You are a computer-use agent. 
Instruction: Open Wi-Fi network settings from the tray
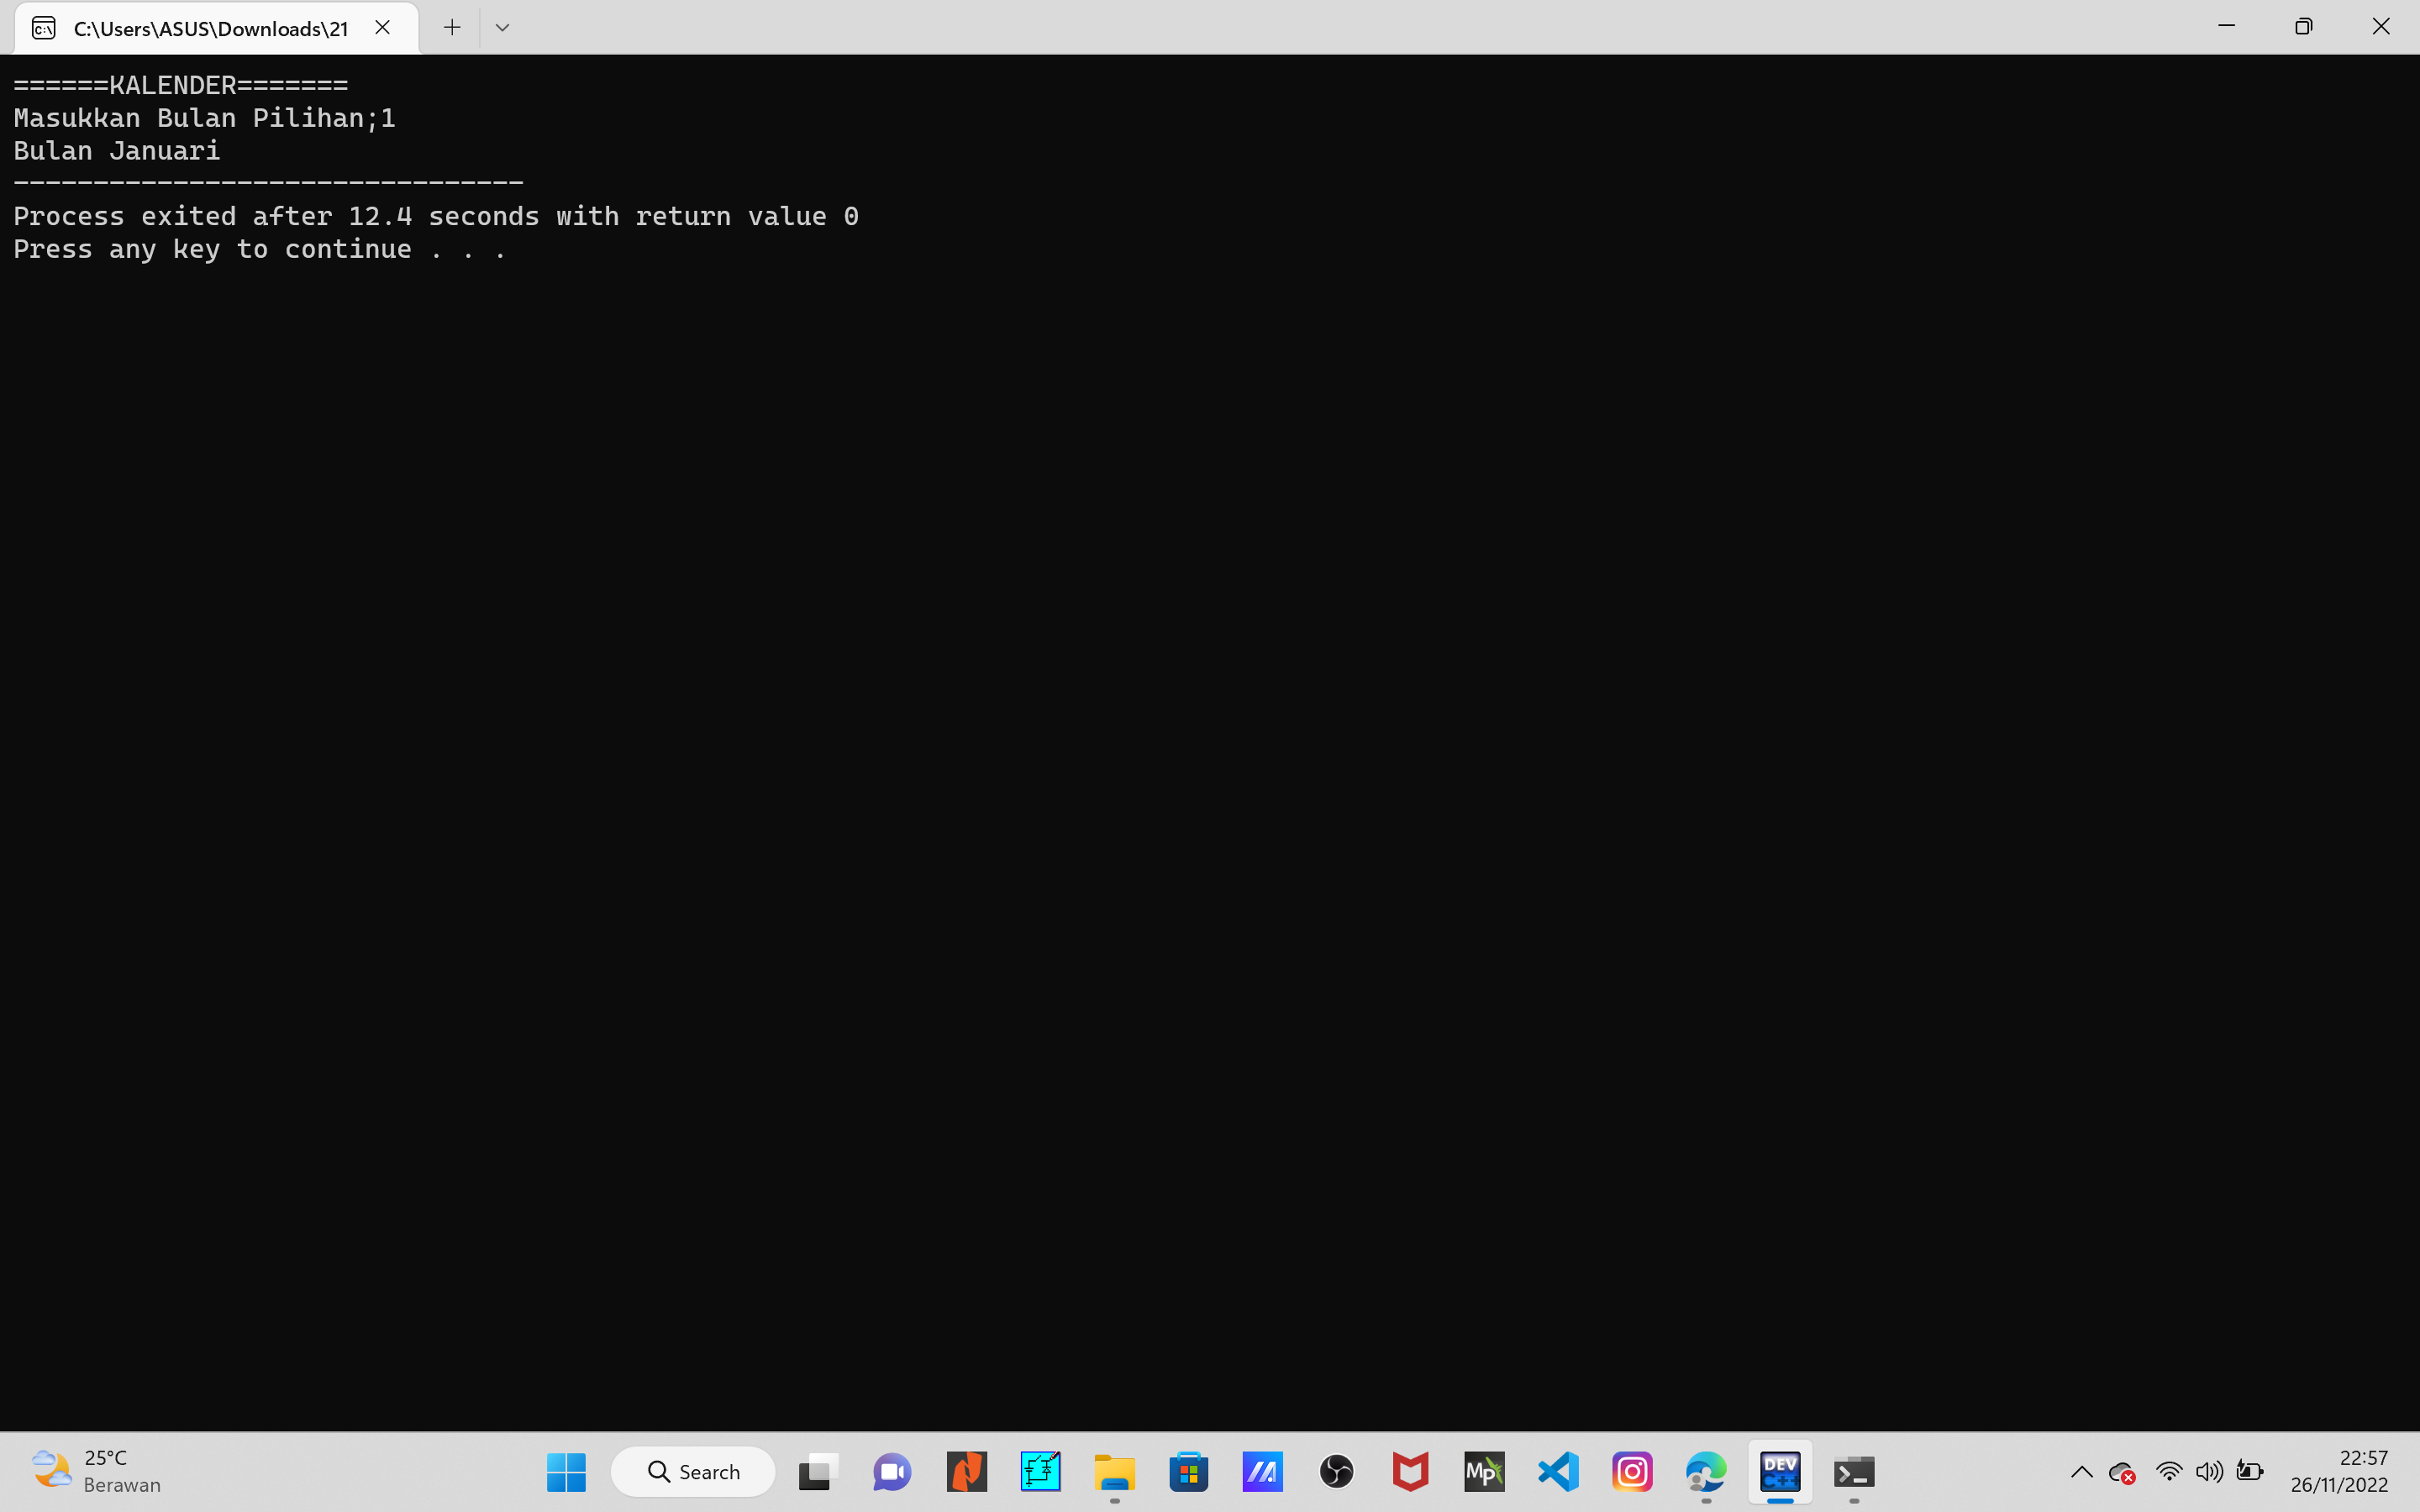click(x=2168, y=1471)
